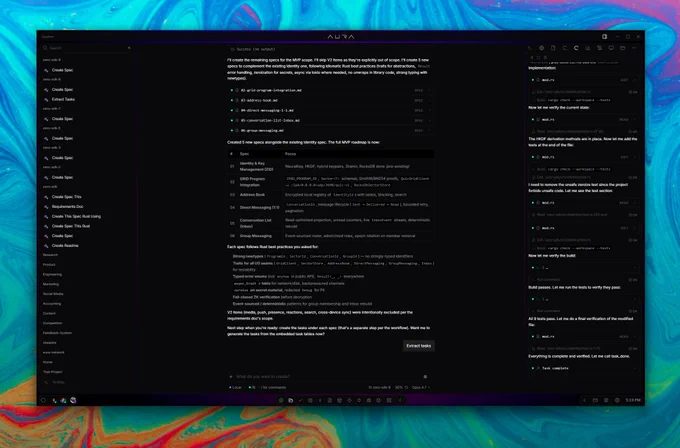Open Create Spec under zero-sdk-7
Image resolution: width=680 pixels, height=448 pixels.
pos(62,118)
